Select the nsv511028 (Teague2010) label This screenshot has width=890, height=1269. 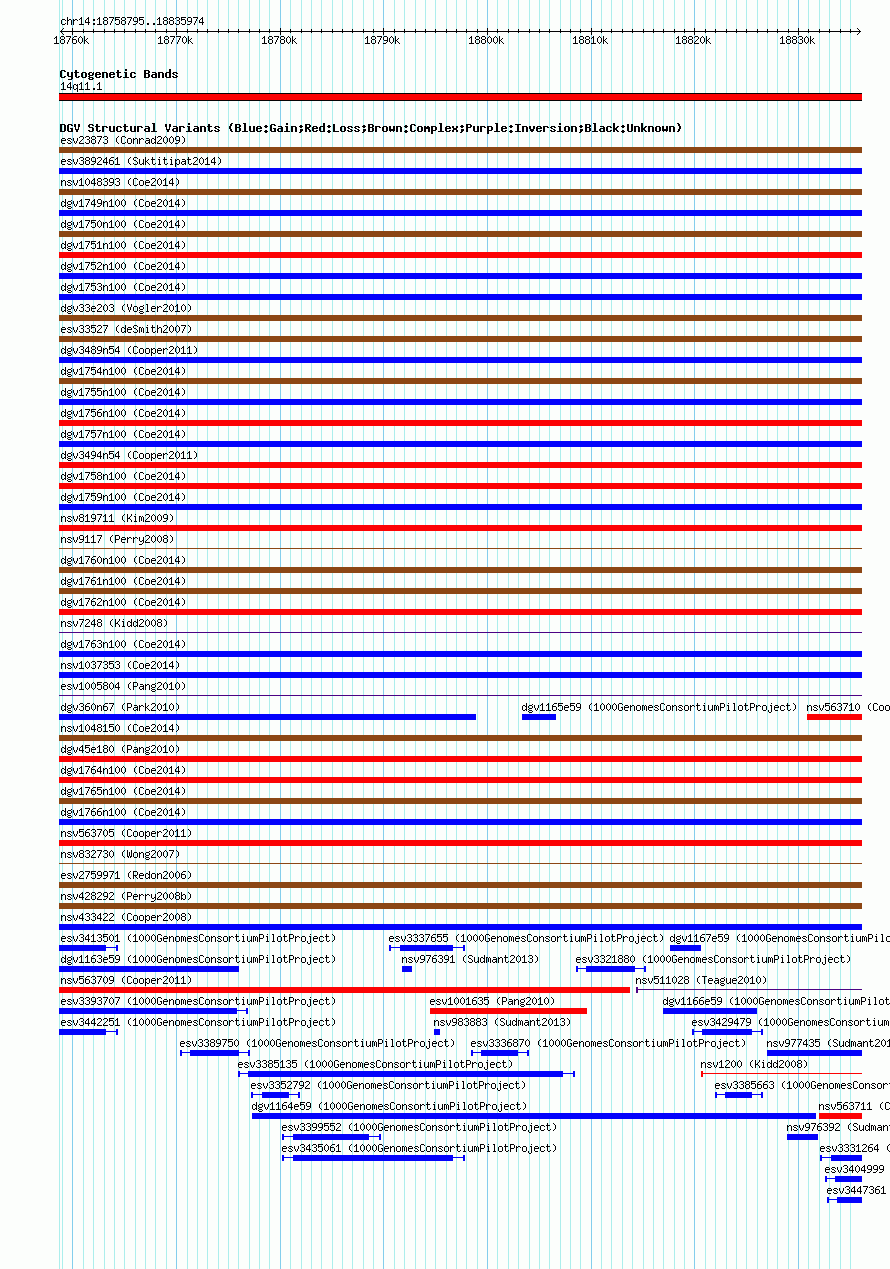tap(702, 980)
